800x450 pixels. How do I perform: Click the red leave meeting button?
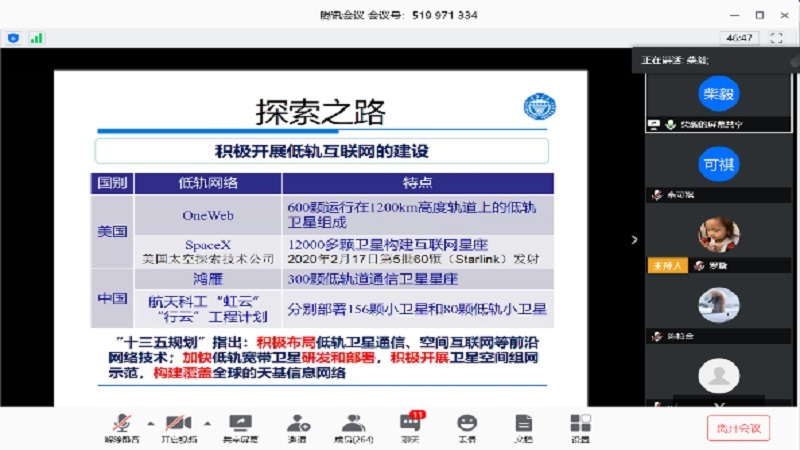738,428
